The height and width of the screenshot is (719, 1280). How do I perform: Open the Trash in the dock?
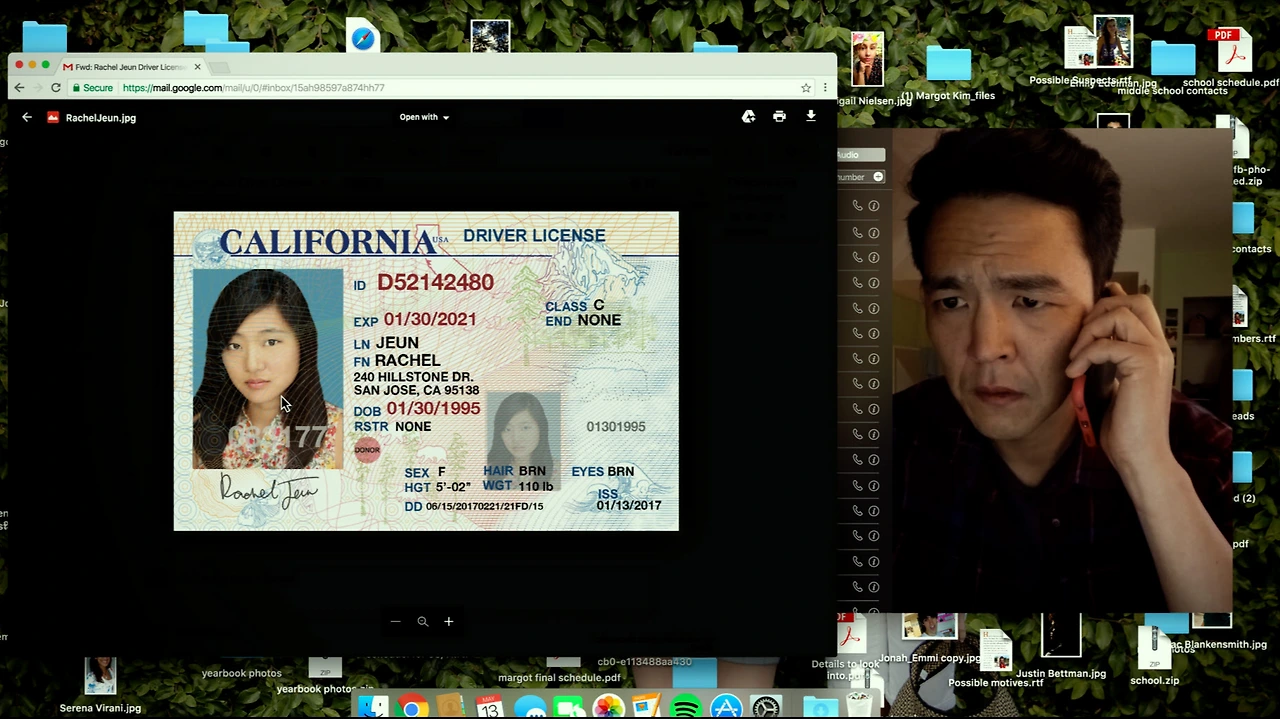(x=860, y=703)
